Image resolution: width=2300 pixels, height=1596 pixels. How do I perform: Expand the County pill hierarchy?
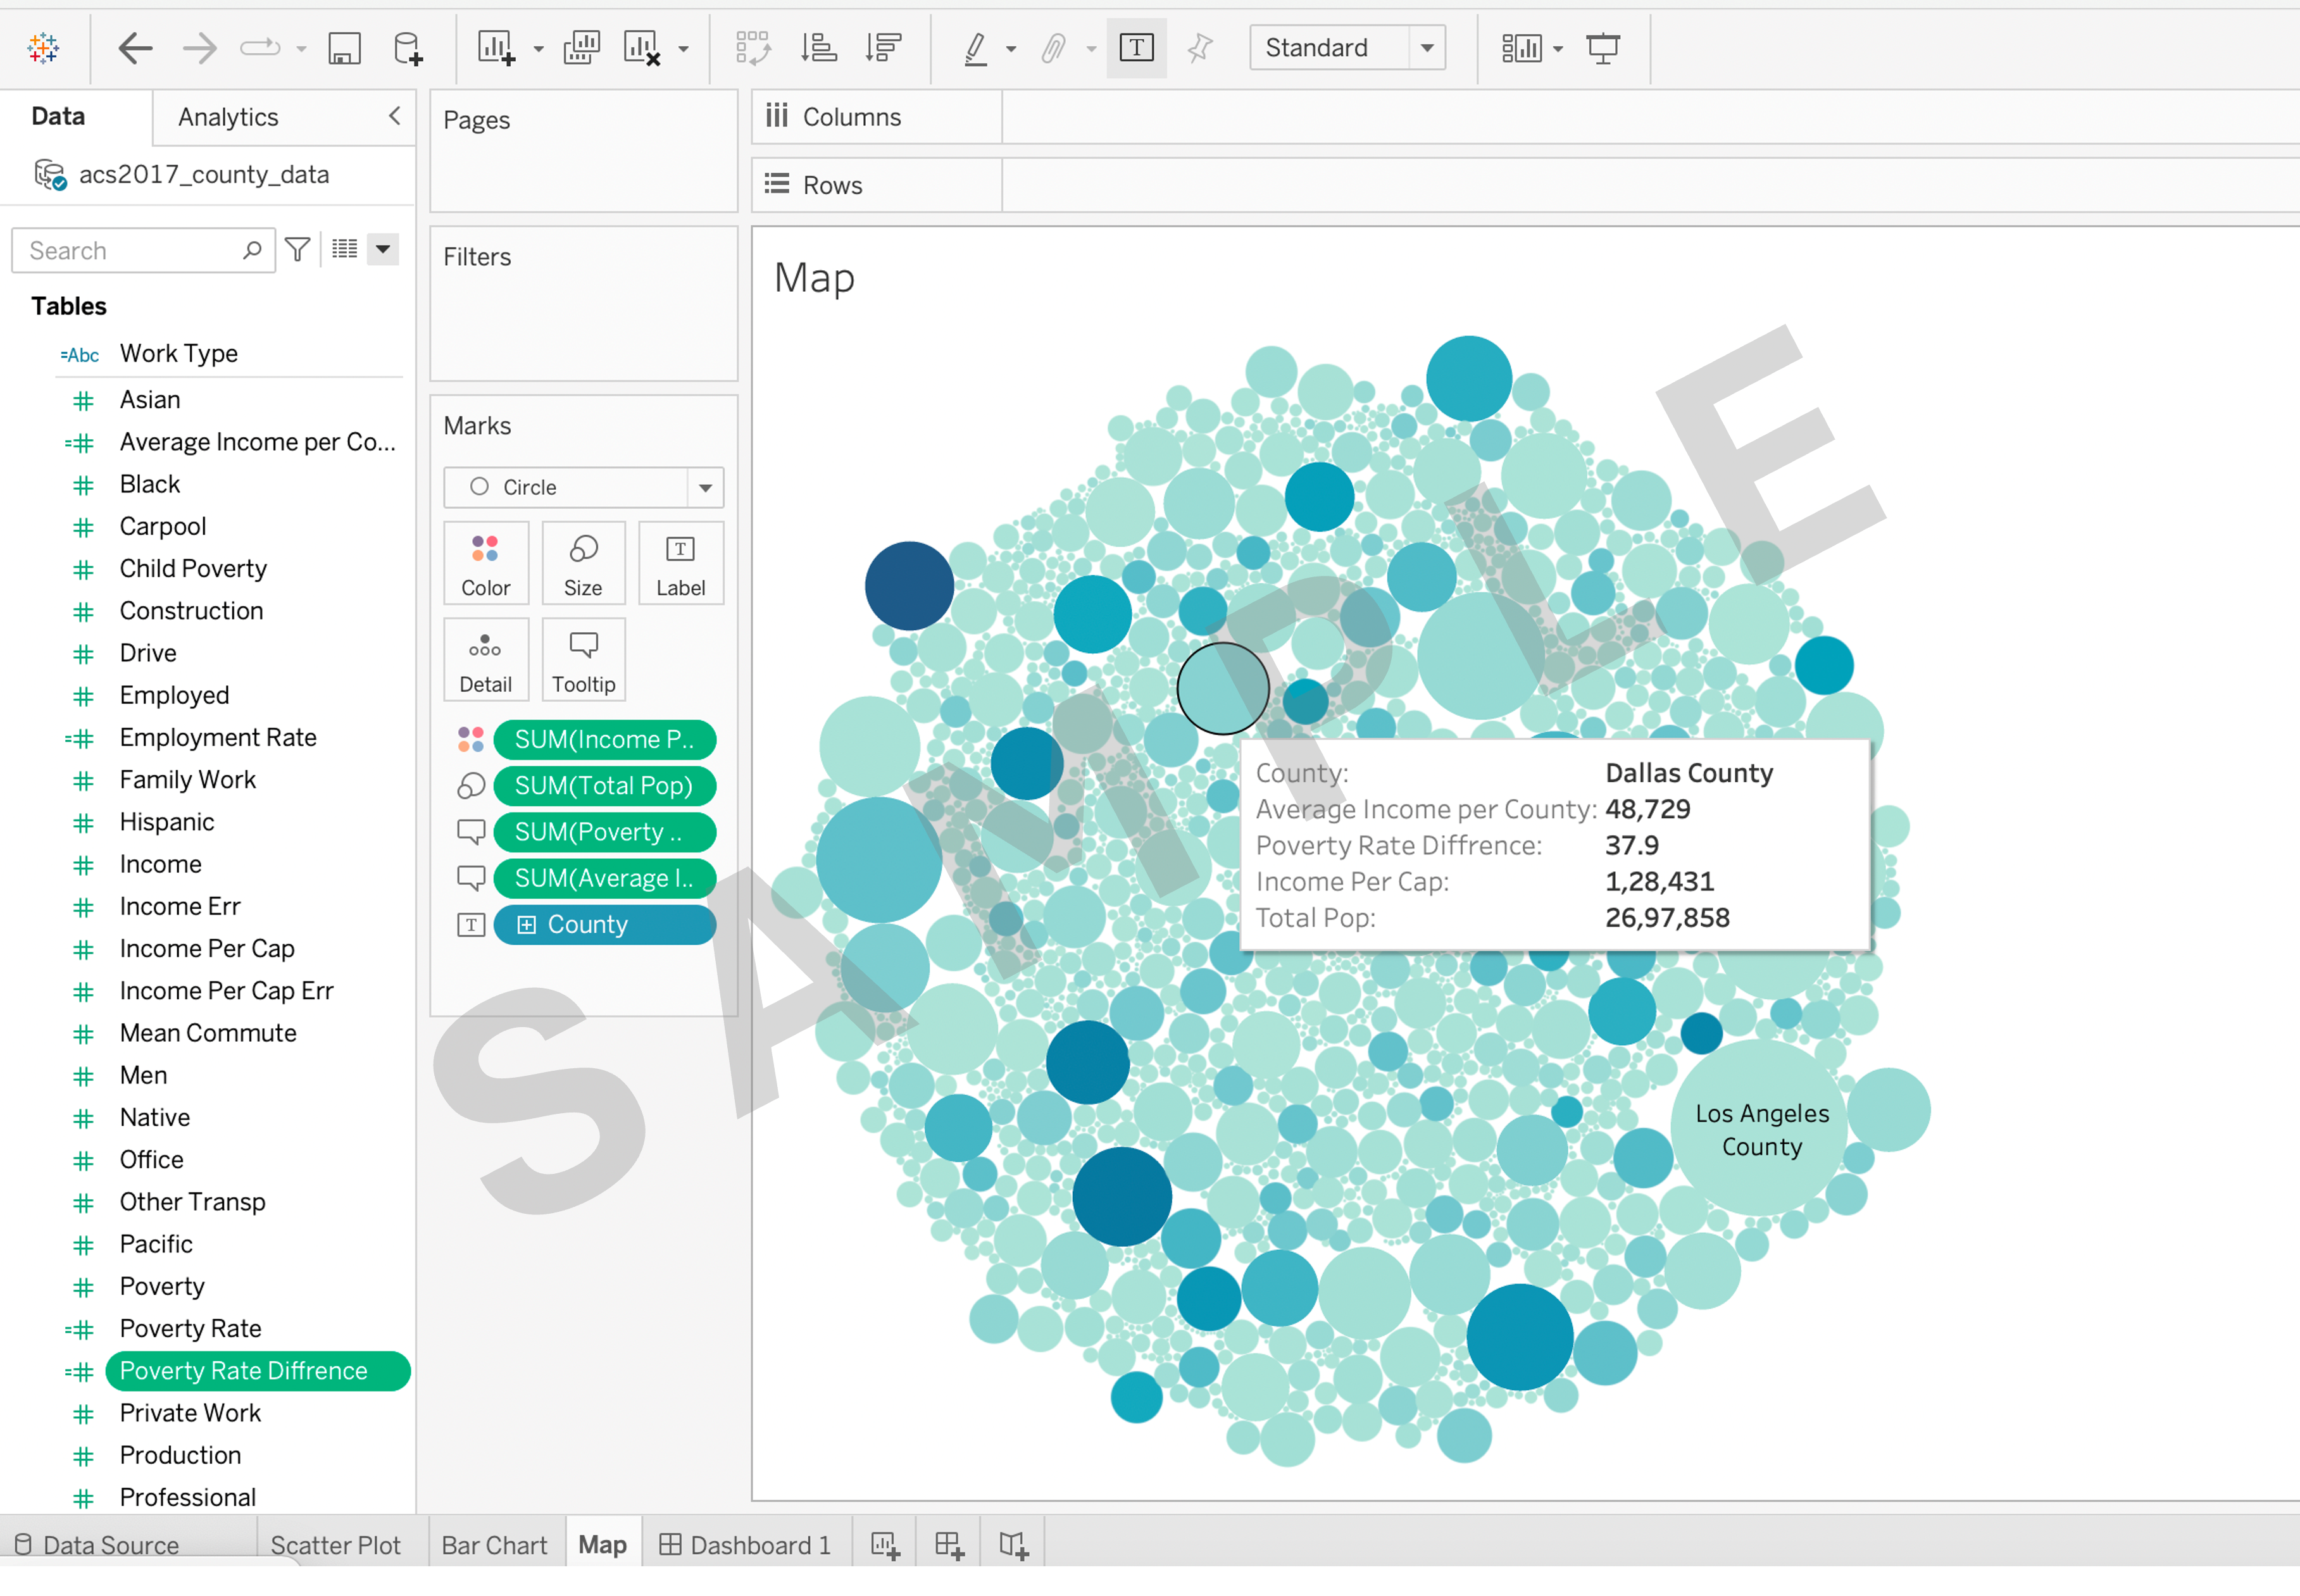(x=526, y=925)
